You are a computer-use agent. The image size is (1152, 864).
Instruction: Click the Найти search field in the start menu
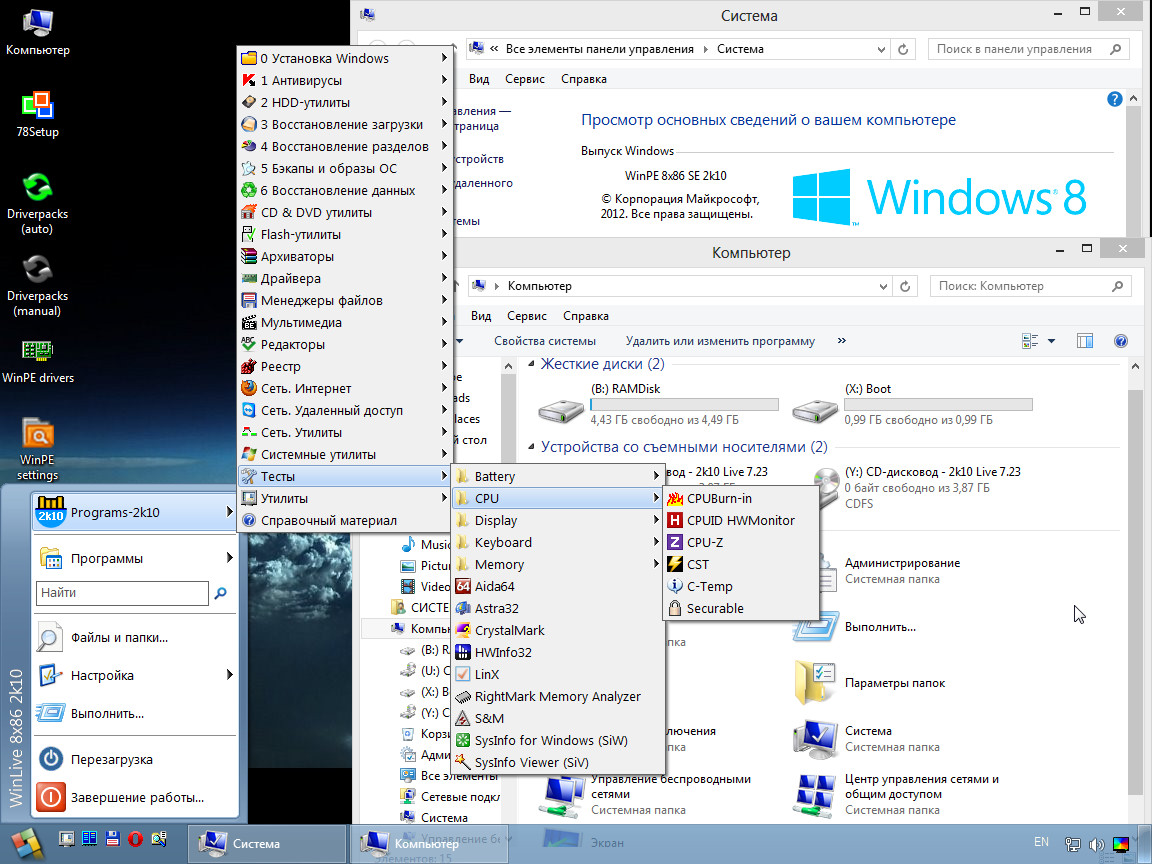pos(122,593)
